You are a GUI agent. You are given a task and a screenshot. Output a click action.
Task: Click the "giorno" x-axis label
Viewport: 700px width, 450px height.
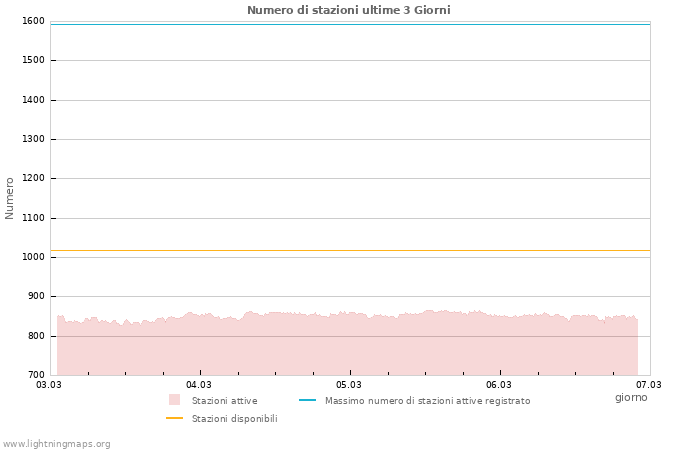tap(631, 397)
